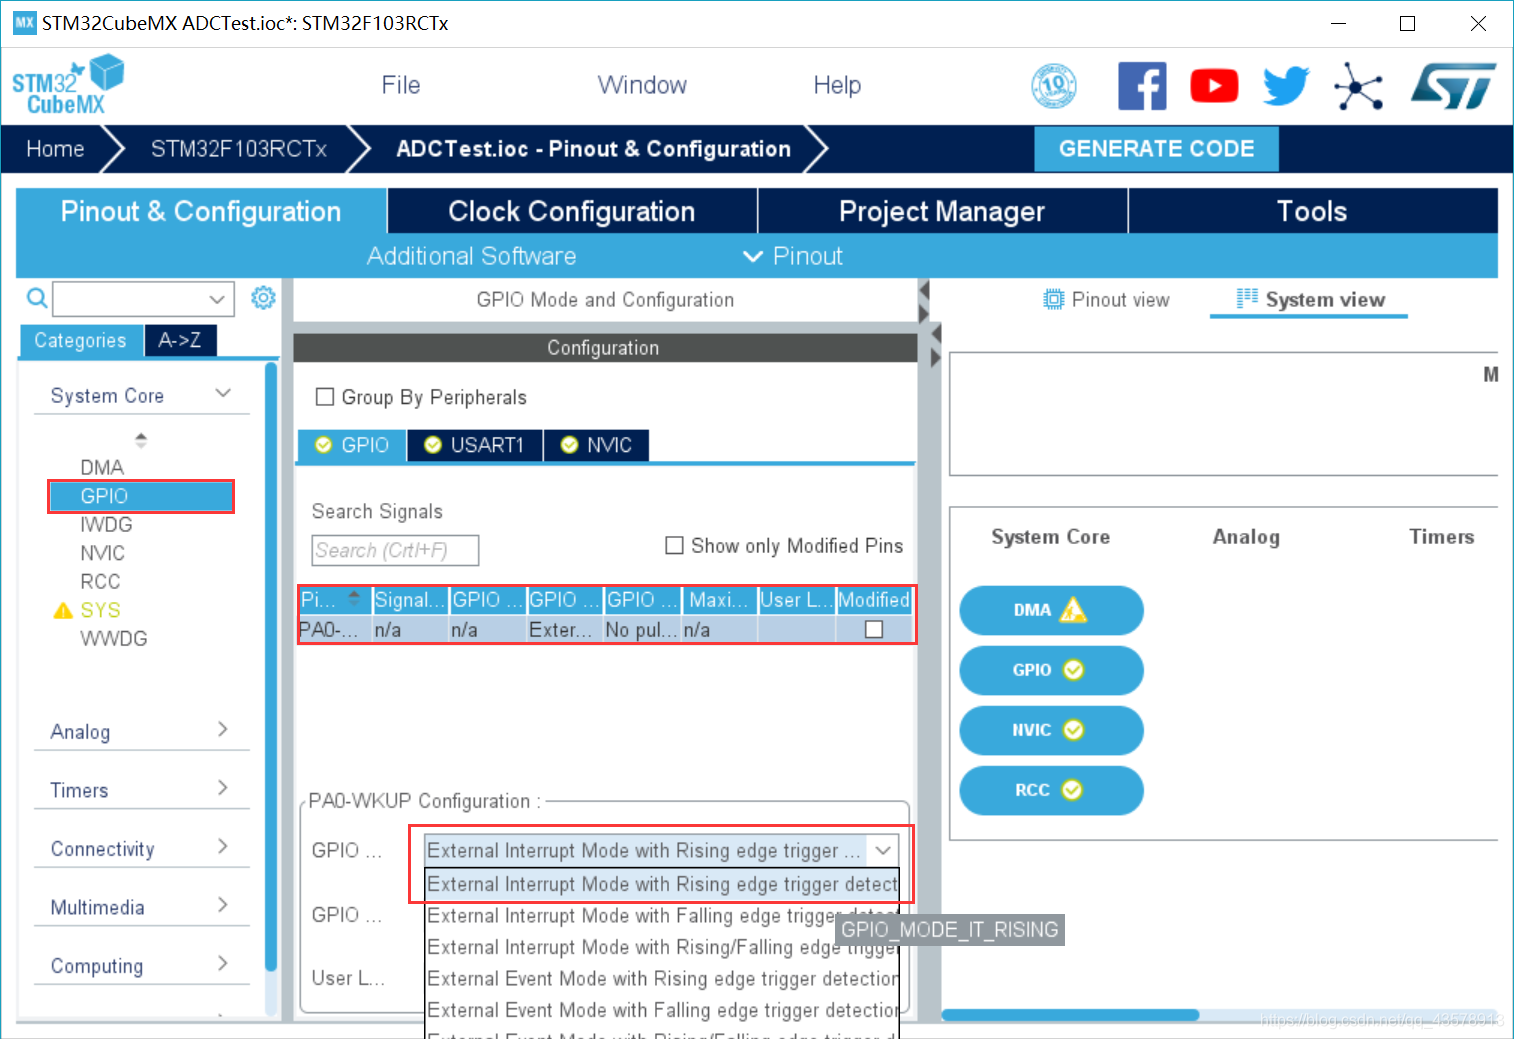Image resolution: width=1514 pixels, height=1039 pixels.
Task: Open the ST logo website link
Action: click(1453, 86)
